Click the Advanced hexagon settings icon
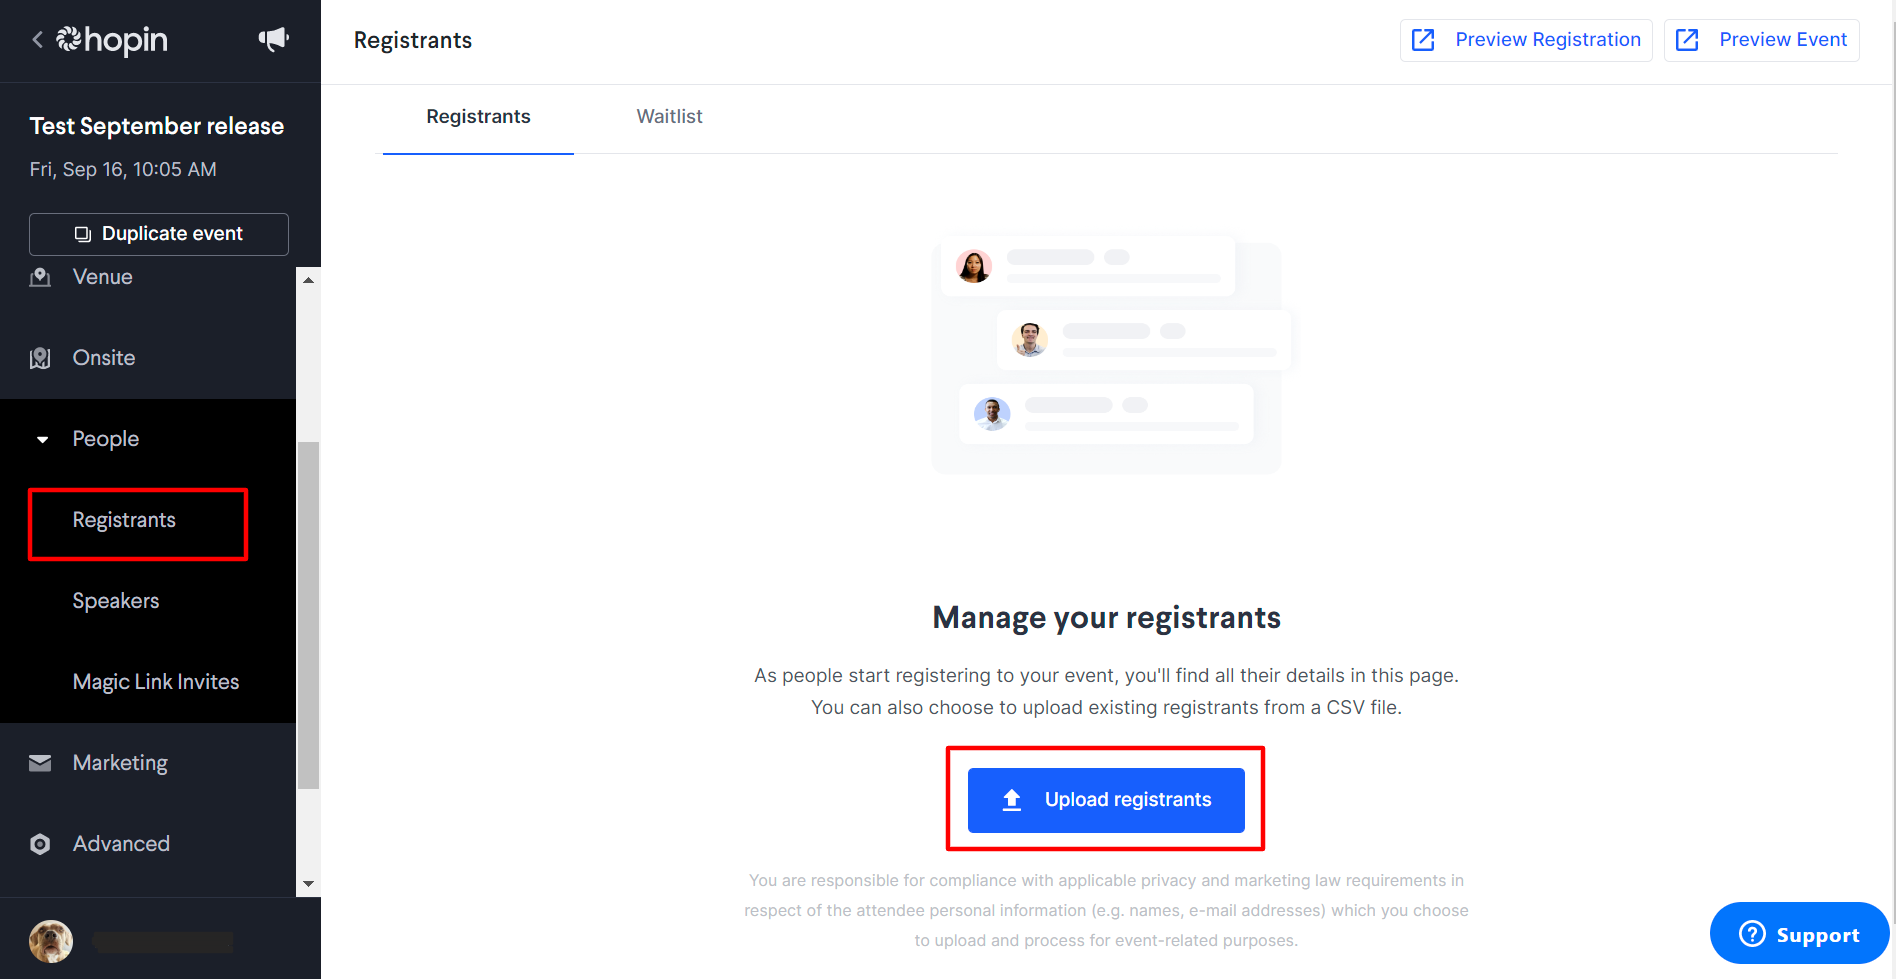 pyautogui.click(x=40, y=844)
